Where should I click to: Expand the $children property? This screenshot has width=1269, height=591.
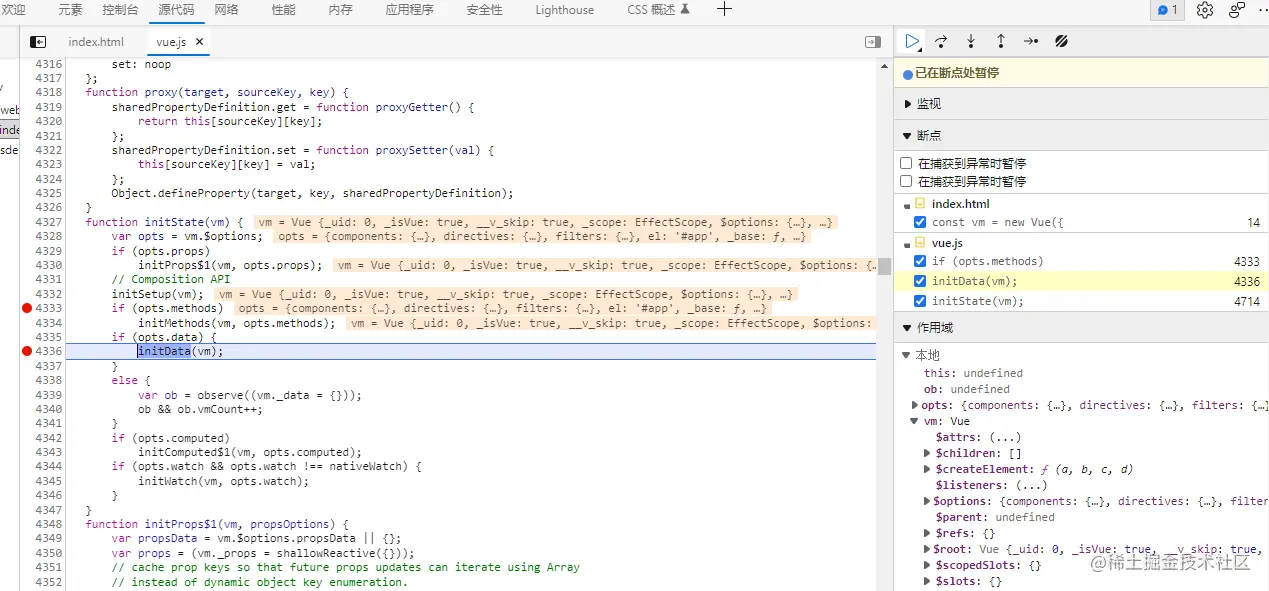(928, 453)
